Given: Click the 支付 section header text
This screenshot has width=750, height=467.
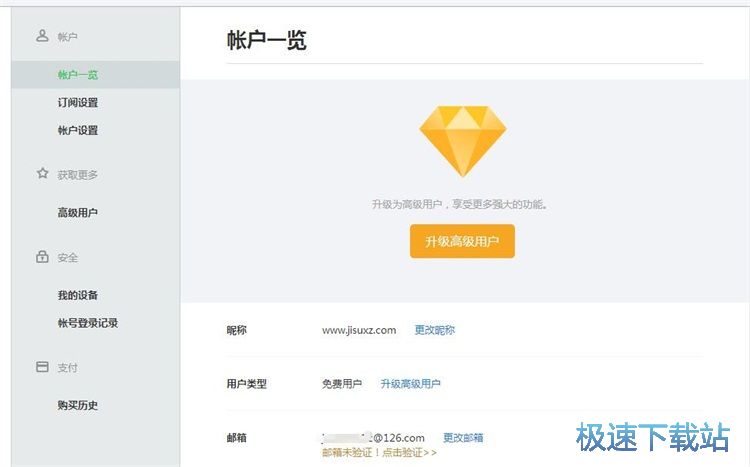Looking at the screenshot, I should (67, 367).
